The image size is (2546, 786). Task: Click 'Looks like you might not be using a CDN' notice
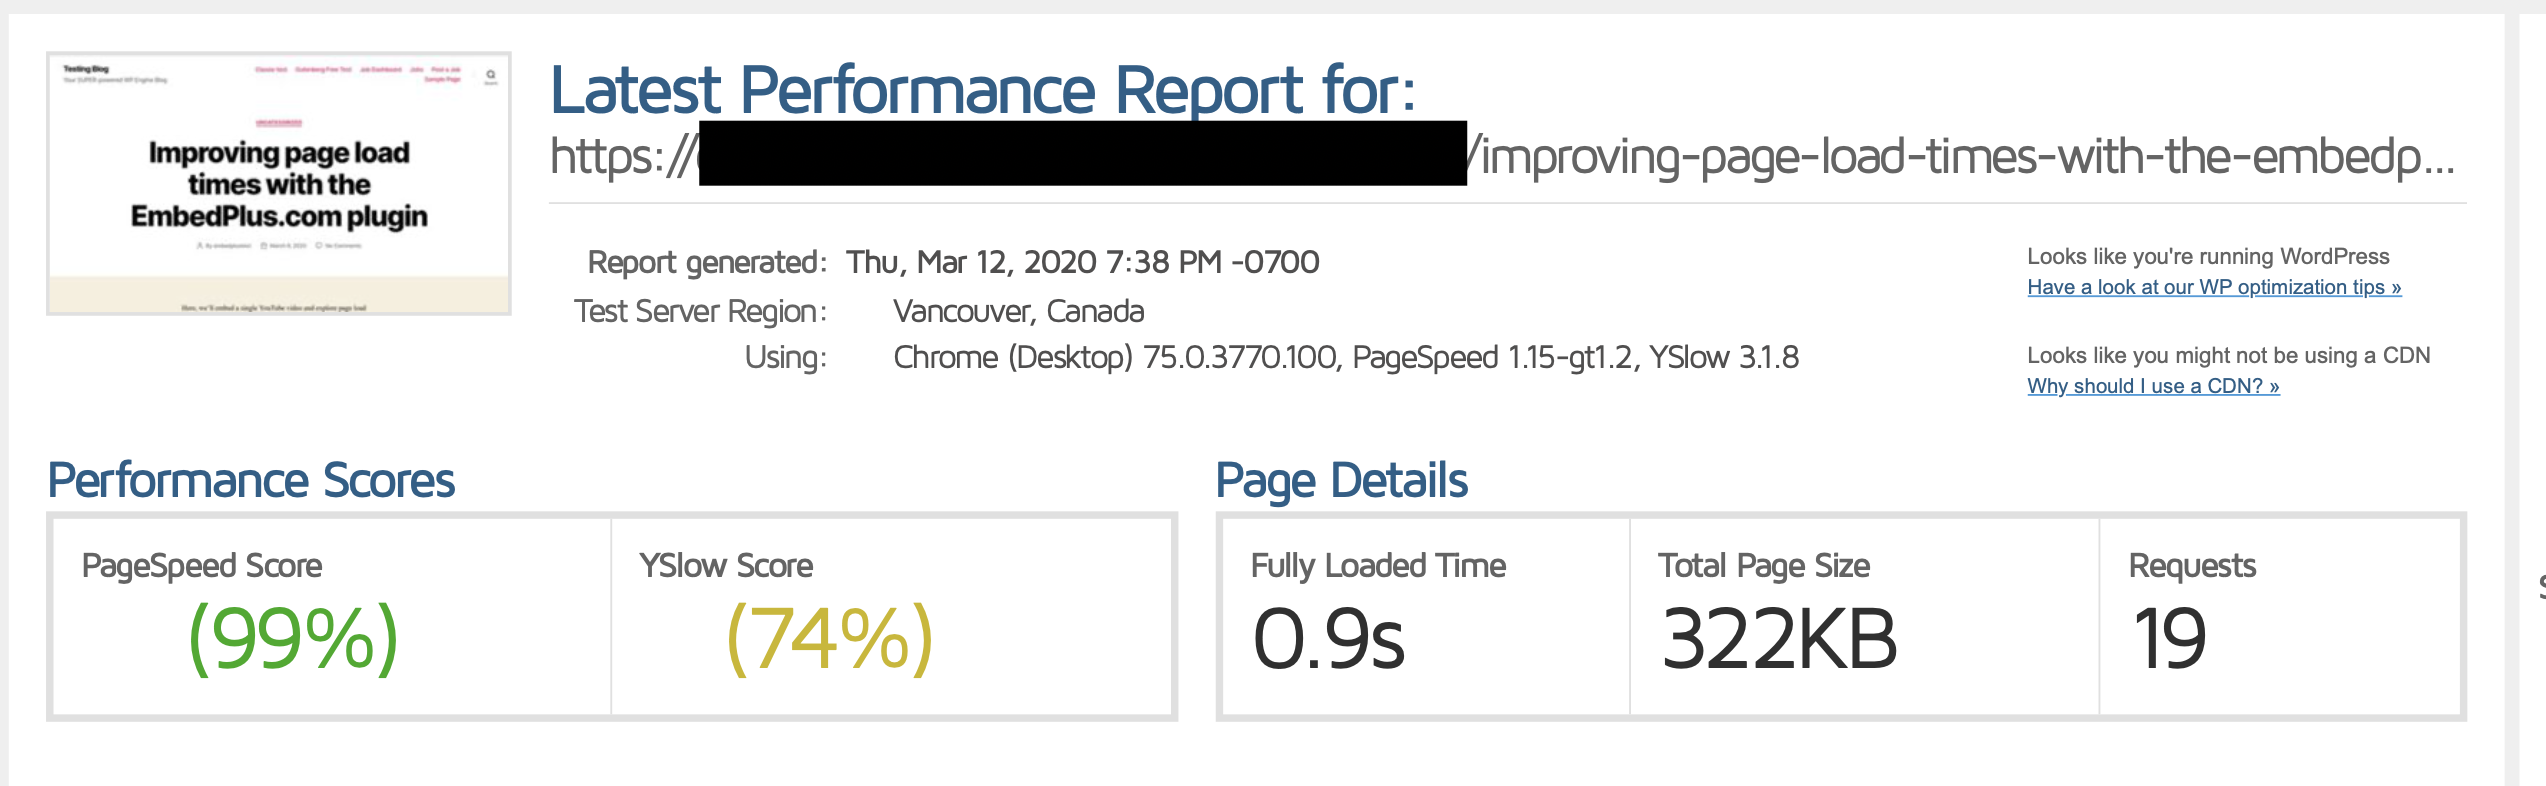[x=2228, y=356]
